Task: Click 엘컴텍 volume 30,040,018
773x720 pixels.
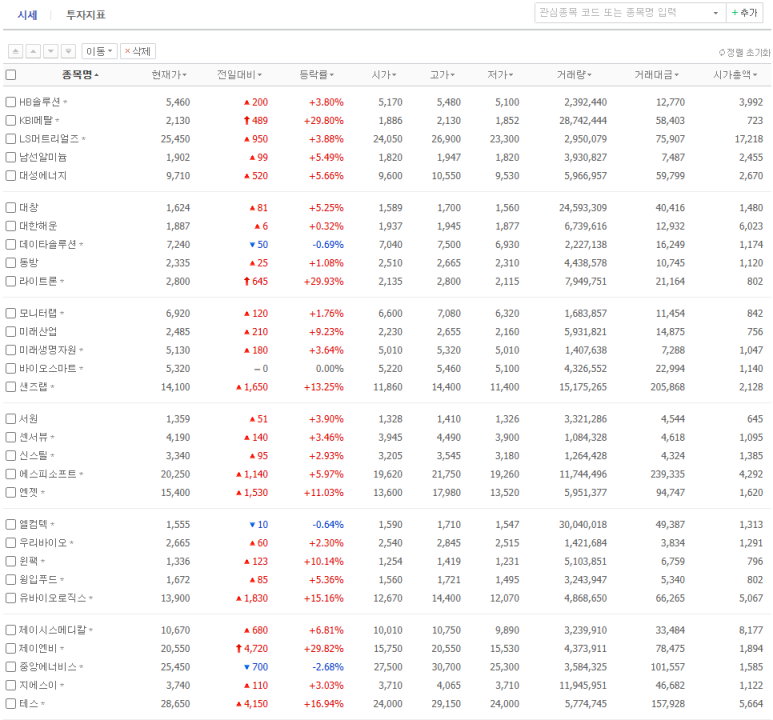Action: click(583, 524)
